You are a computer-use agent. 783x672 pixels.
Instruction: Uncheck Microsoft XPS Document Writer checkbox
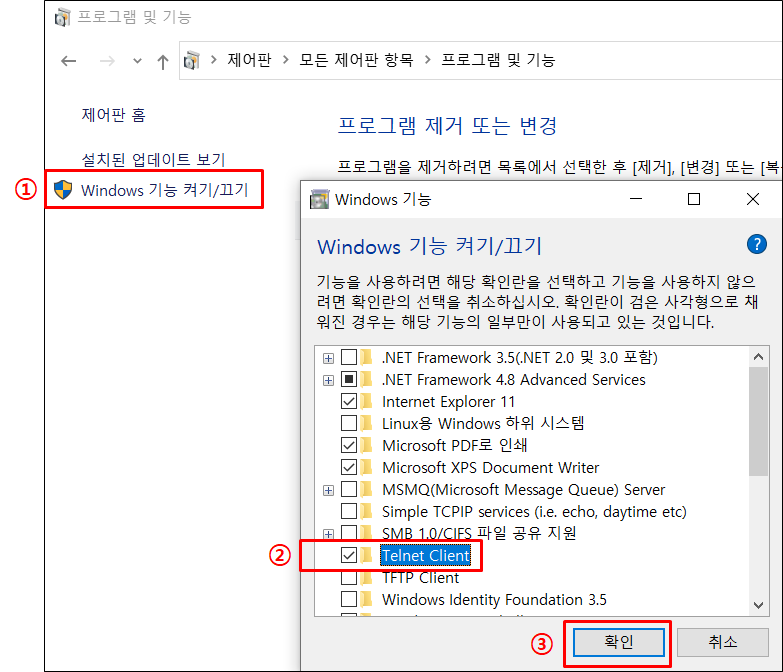pyautogui.click(x=349, y=467)
